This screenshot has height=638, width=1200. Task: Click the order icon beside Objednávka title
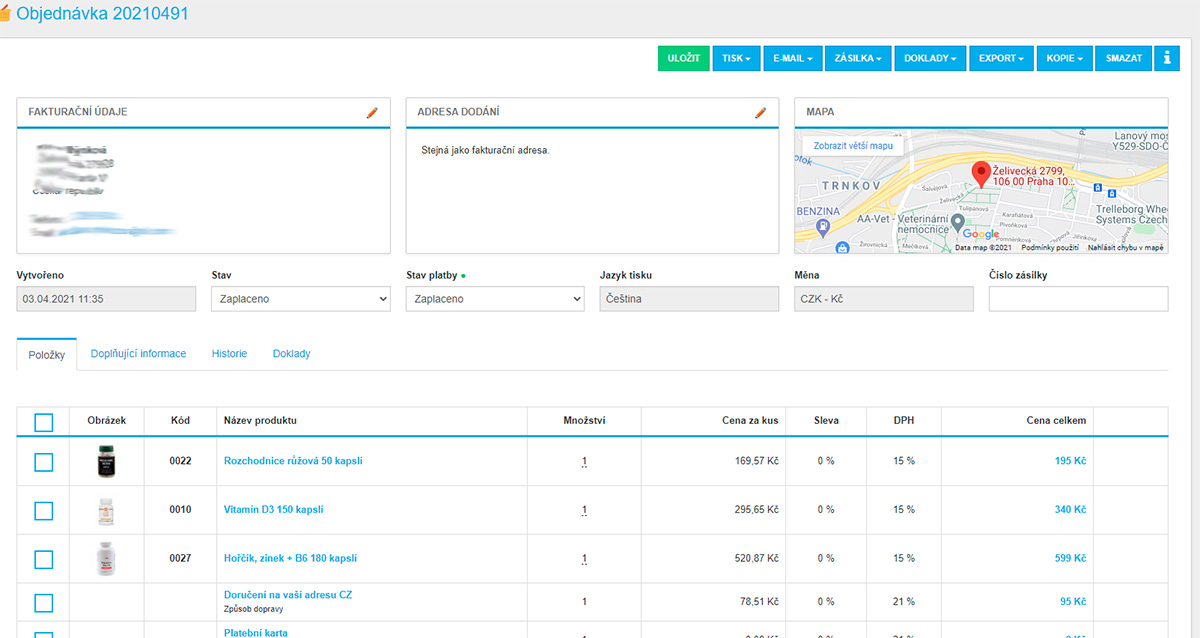point(5,15)
